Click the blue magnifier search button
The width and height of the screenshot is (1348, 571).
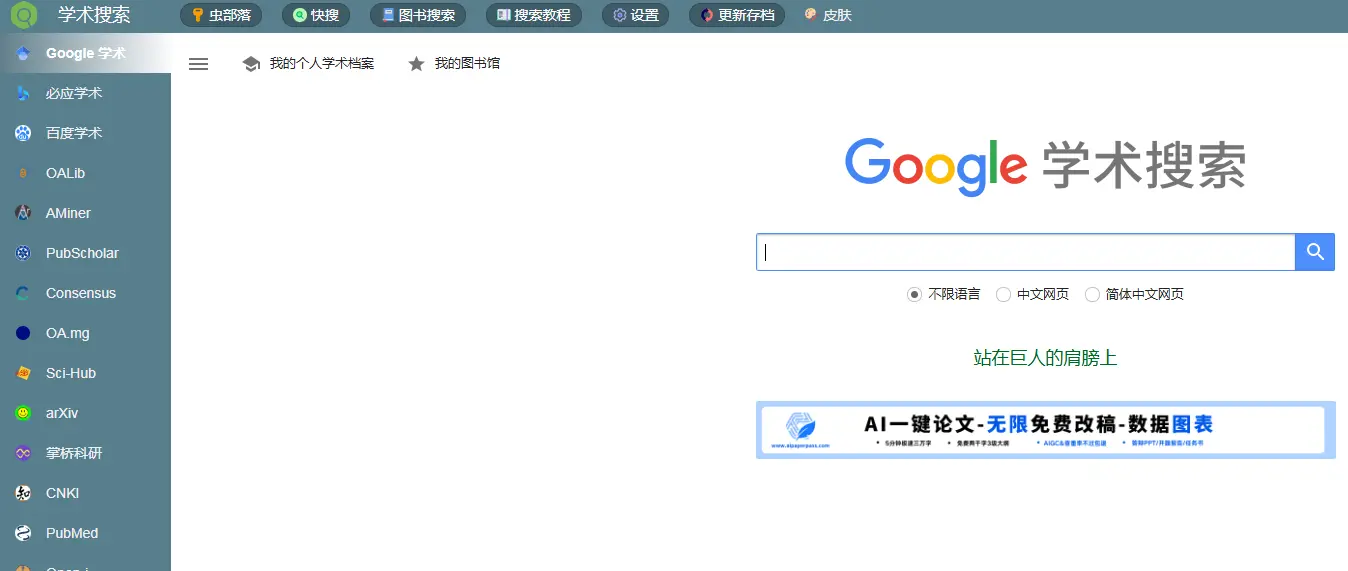(1315, 252)
